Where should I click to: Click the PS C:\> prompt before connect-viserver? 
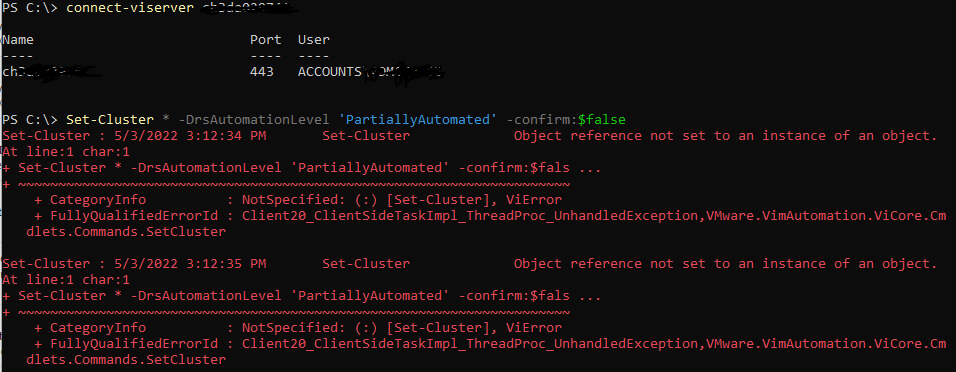32,8
